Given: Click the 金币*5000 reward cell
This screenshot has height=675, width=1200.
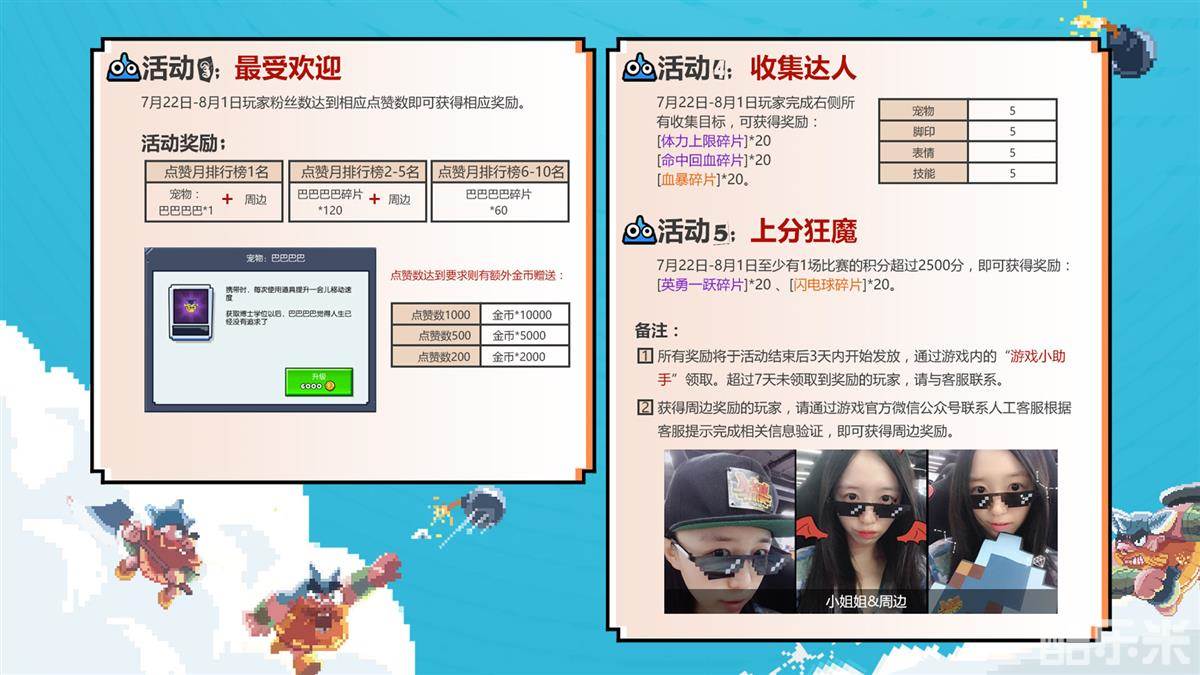Looking at the screenshot, I should point(525,335).
